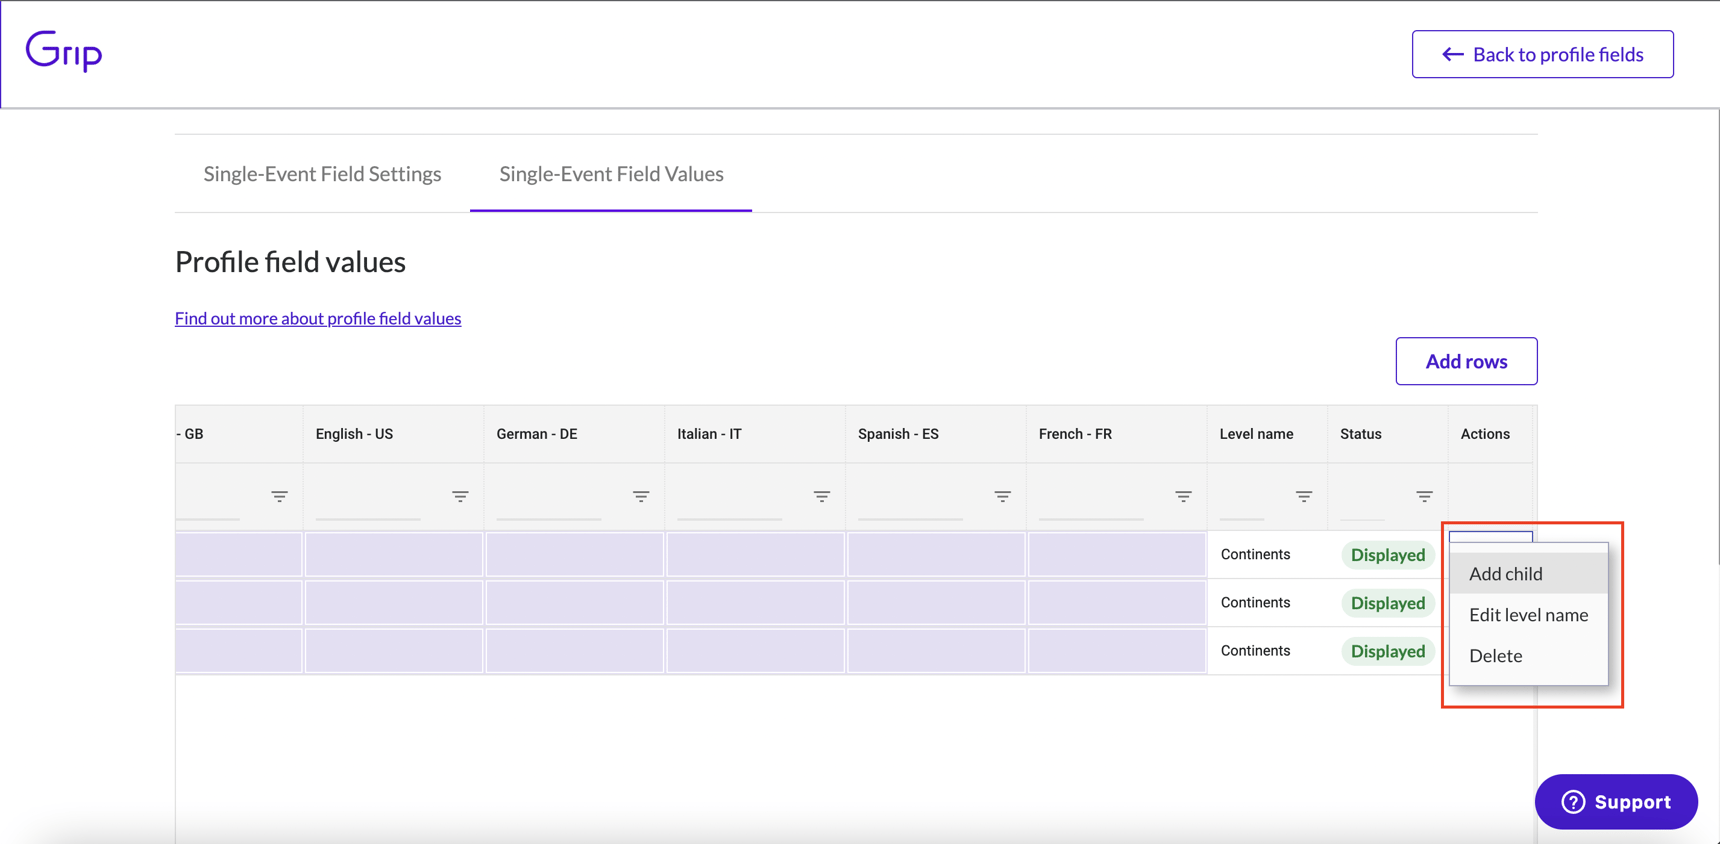Click the Status column header
Viewport: 1720px width, 844px height.
point(1388,434)
